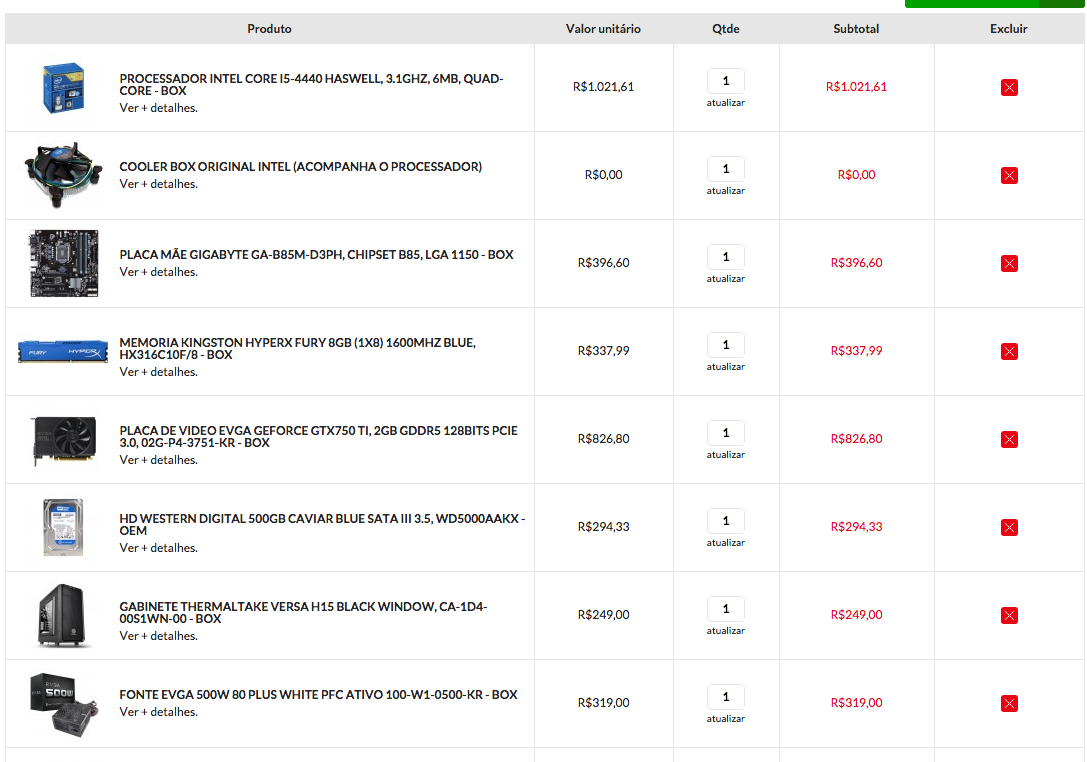
Task: Open the EVGA GTX750 Ti video card image
Action: pyautogui.click(x=64, y=440)
